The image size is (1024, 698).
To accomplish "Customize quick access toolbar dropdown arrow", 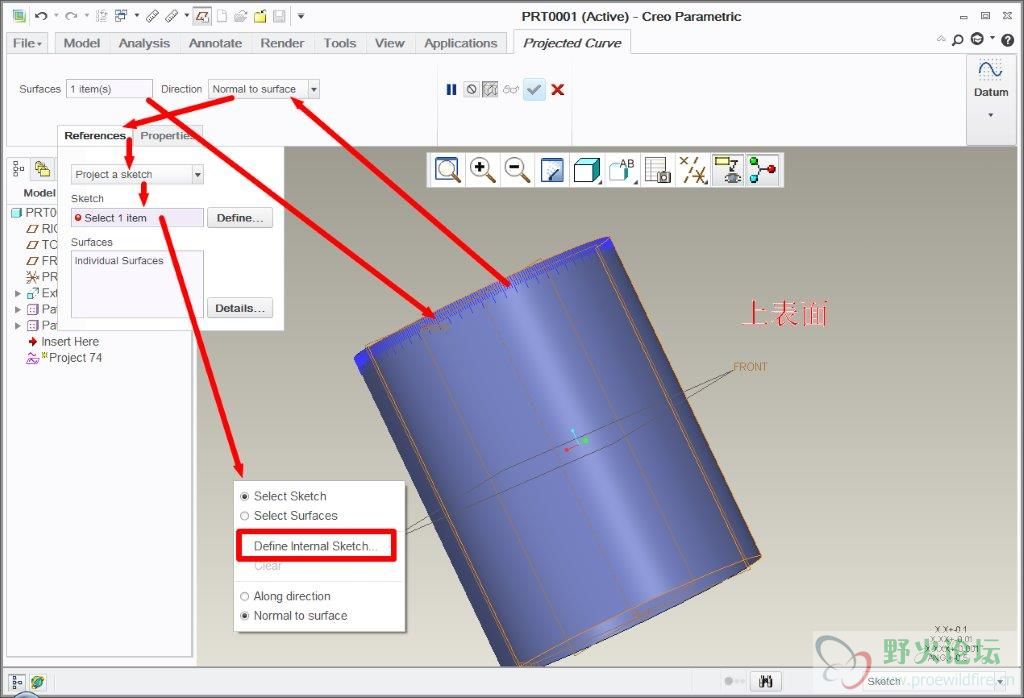I will click(x=301, y=16).
